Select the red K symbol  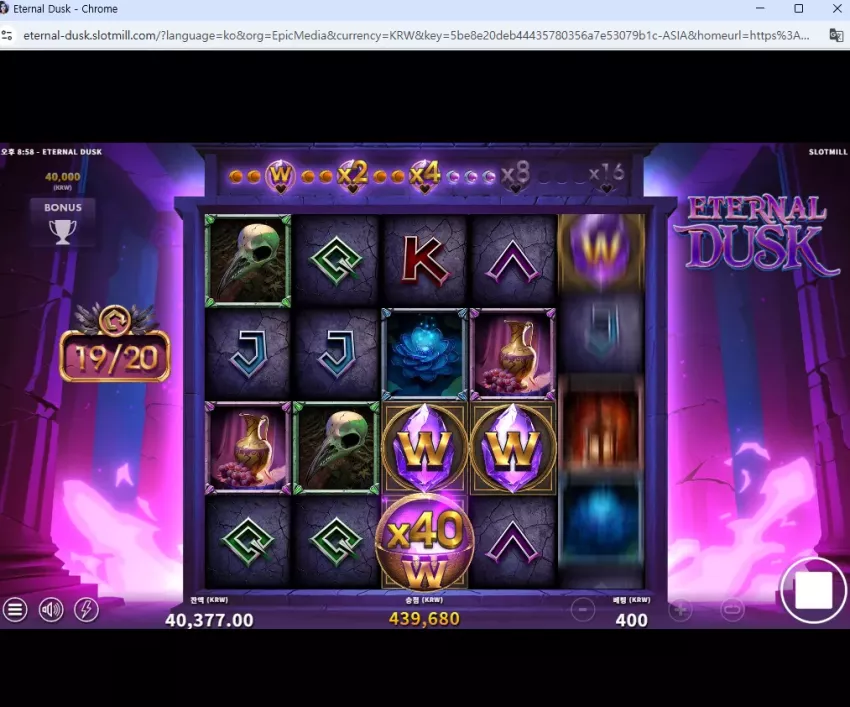pos(424,260)
